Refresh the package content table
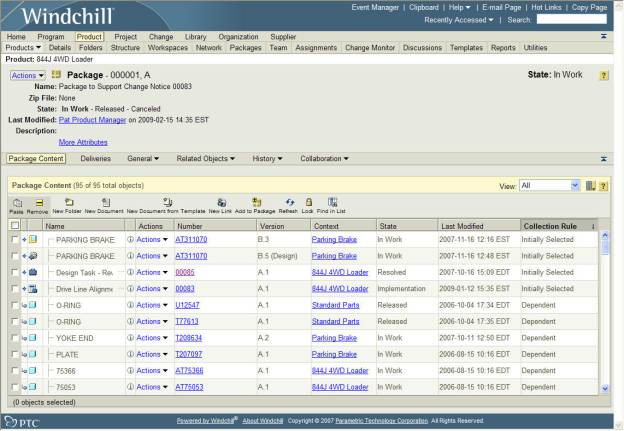This screenshot has width=624, height=431. [x=290, y=202]
